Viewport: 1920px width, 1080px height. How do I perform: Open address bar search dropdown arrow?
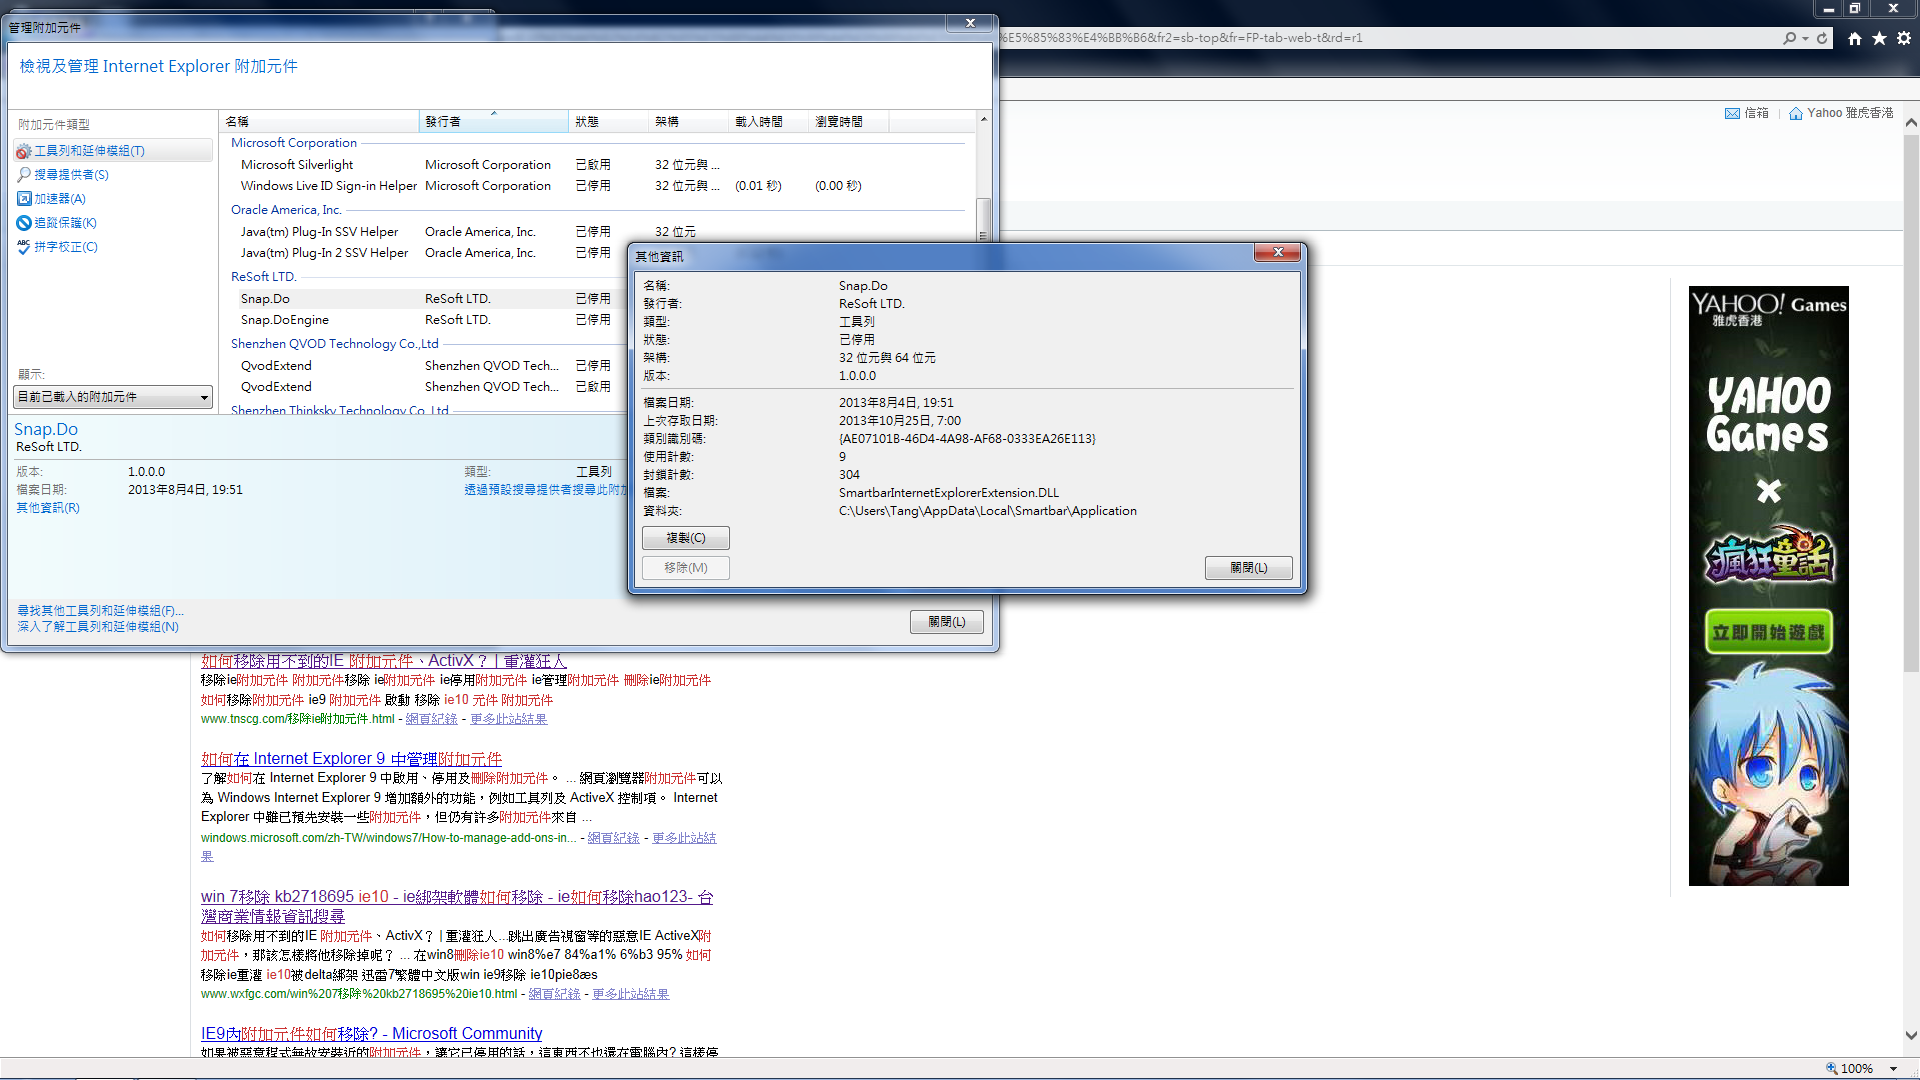pyautogui.click(x=1805, y=38)
